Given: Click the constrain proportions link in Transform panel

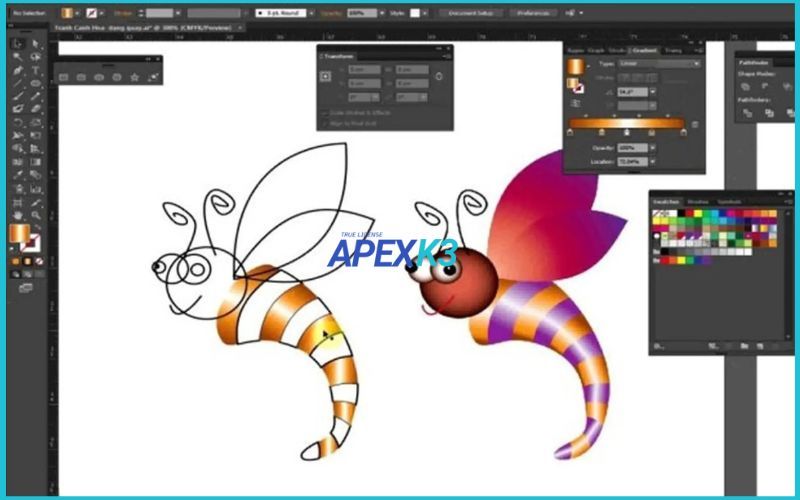Looking at the screenshot, I should (x=440, y=76).
